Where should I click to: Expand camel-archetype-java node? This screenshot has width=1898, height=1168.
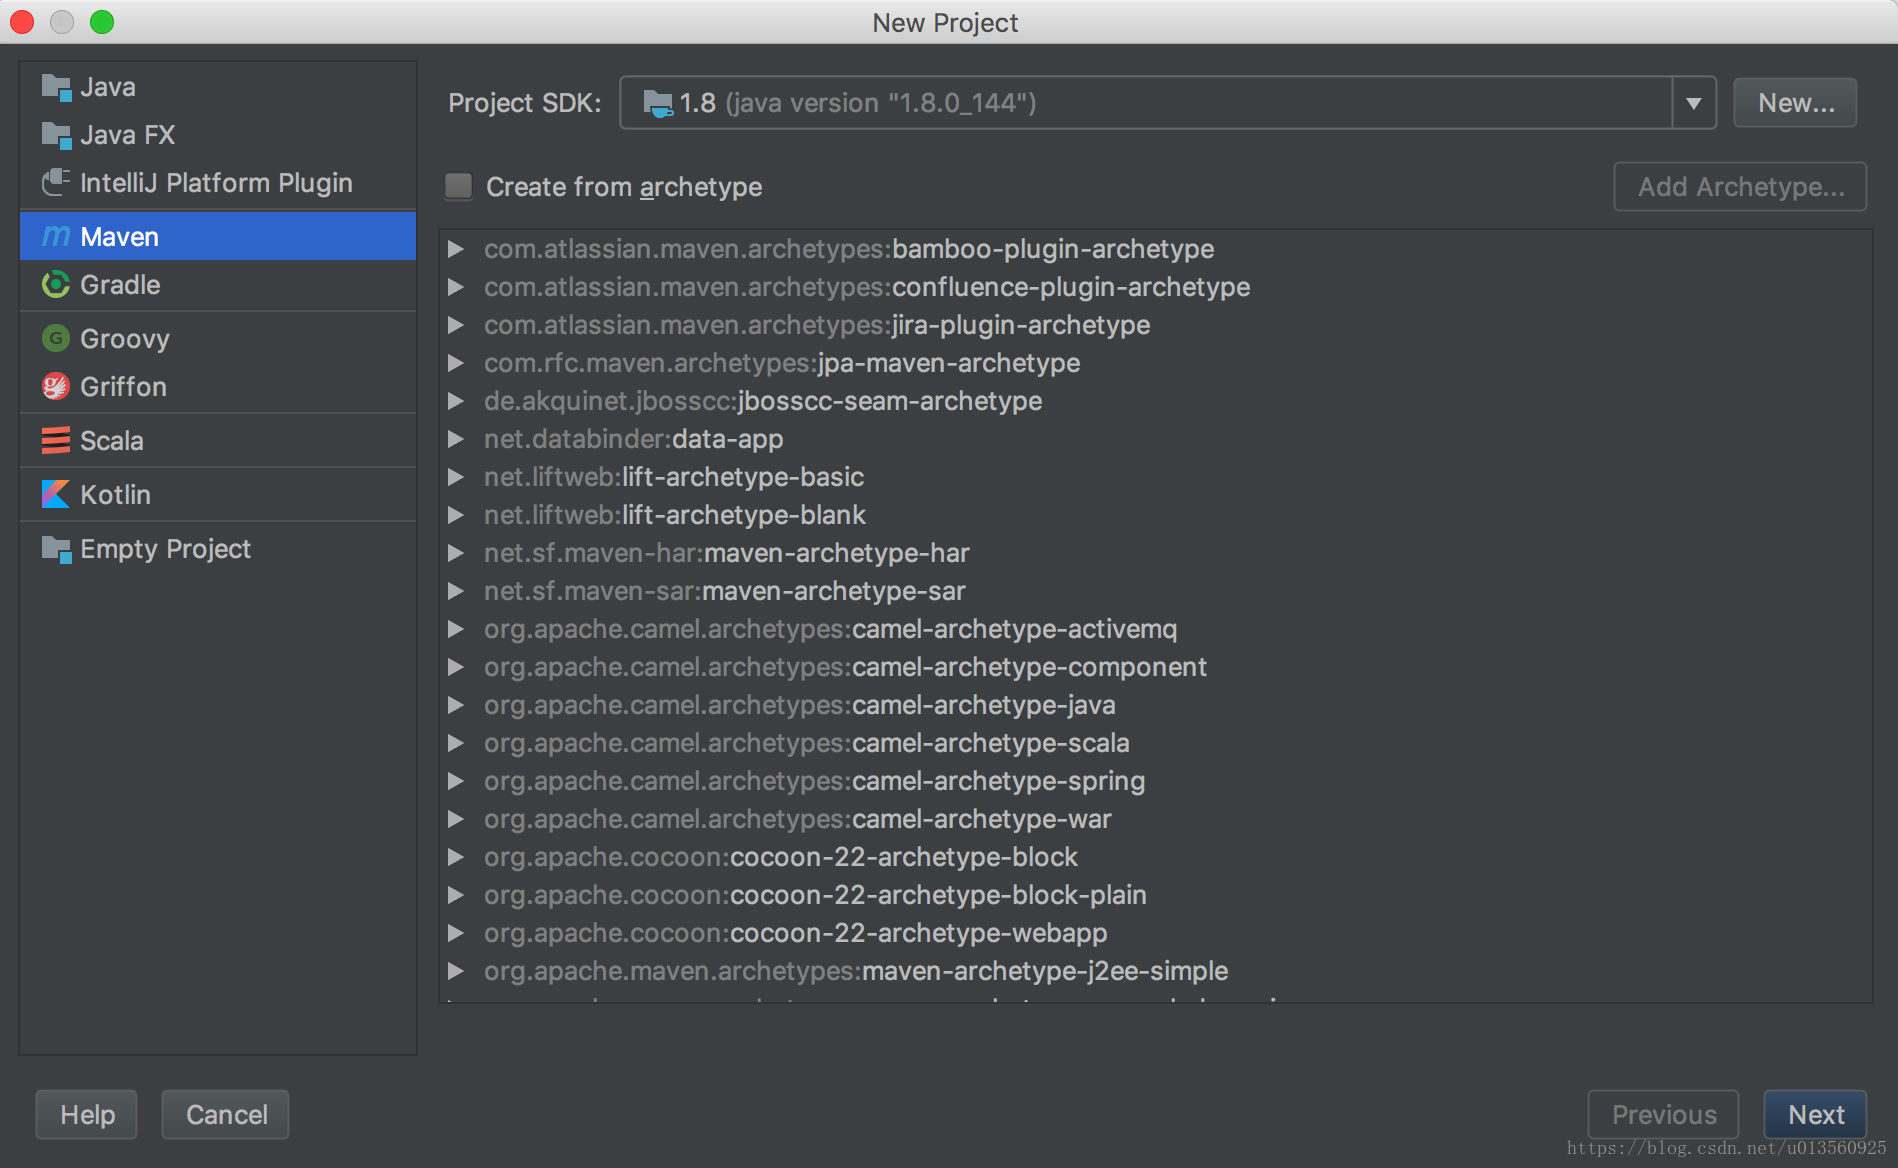coord(456,705)
